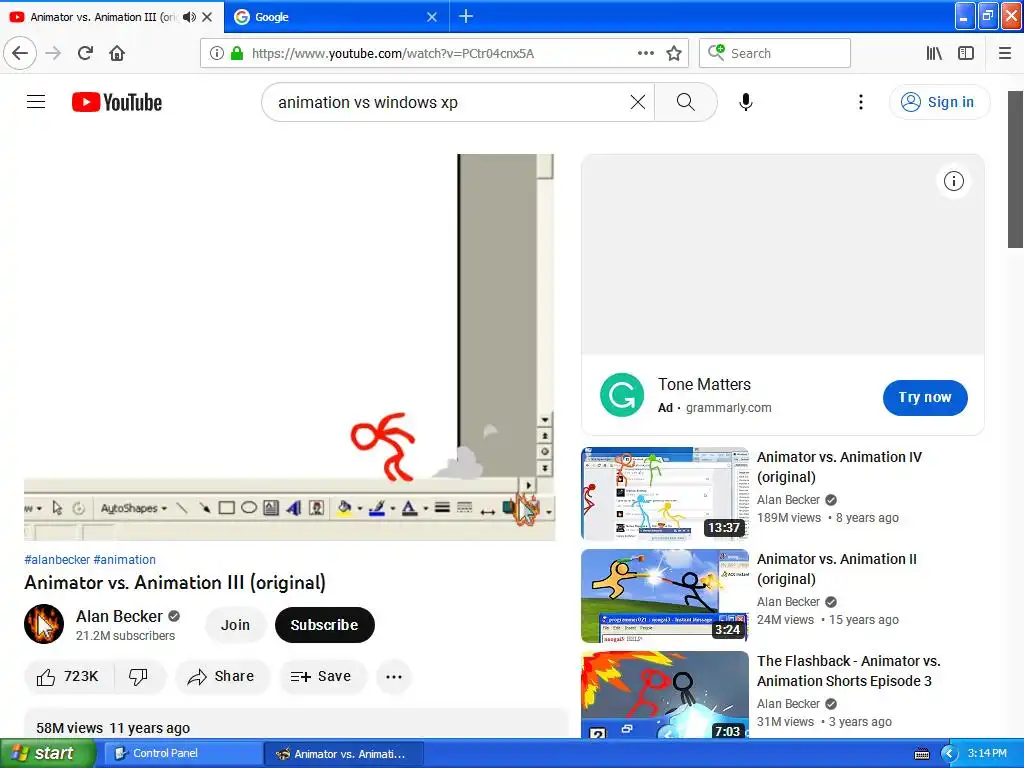The height and width of the screenshot is (768, 1024).
Task: Like the video with thumbs up
Action: pos(68,677)
